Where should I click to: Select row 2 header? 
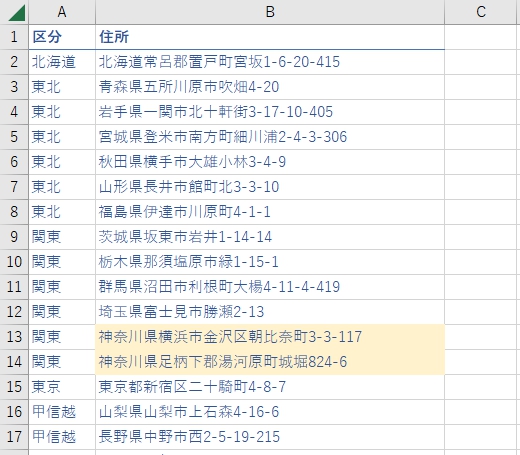[x=14, y=62]
